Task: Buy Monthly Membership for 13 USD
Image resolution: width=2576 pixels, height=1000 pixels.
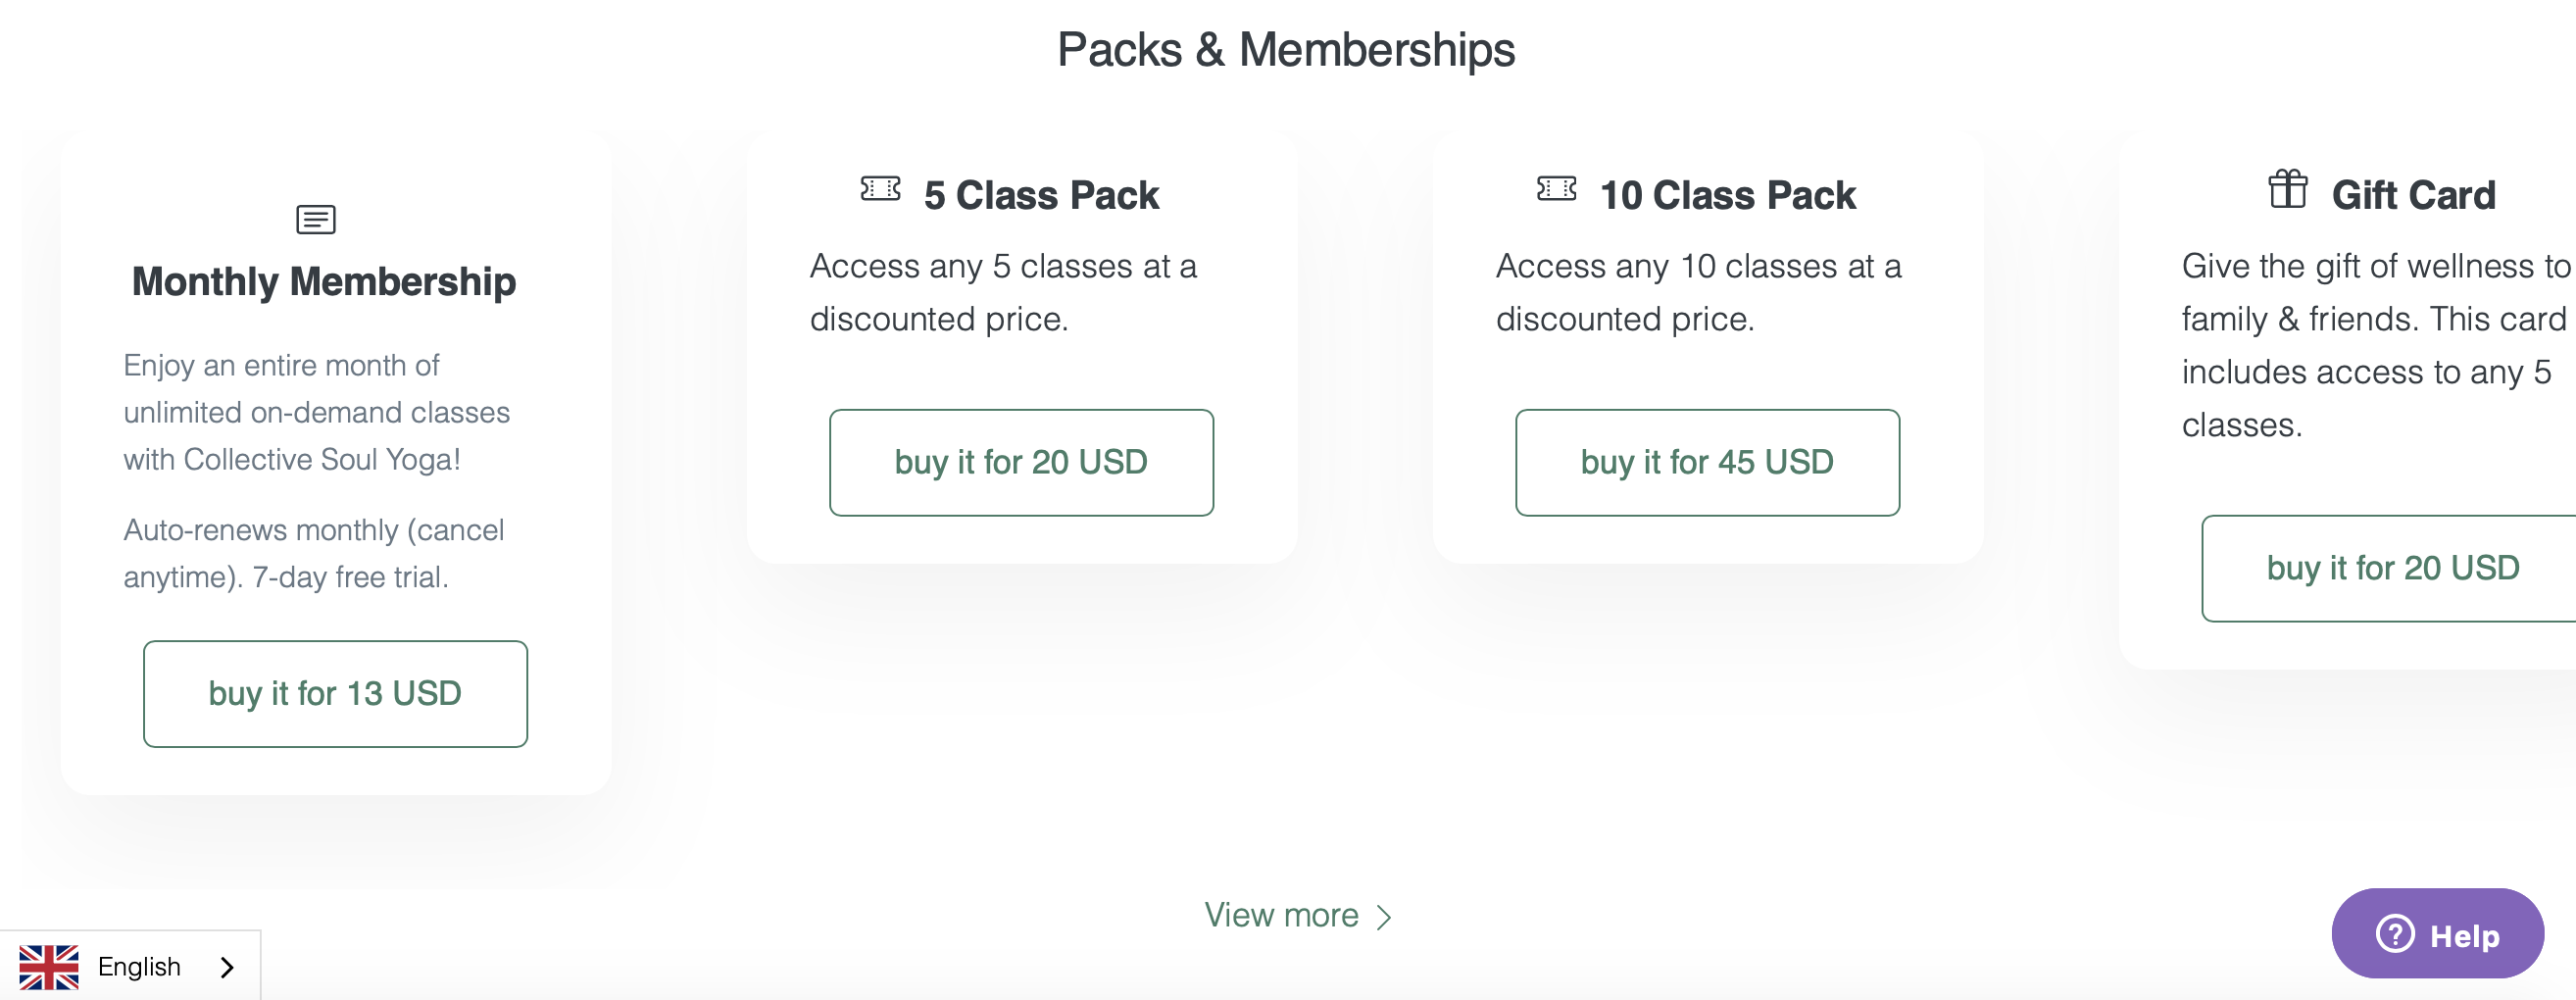Action: [335, 693]
